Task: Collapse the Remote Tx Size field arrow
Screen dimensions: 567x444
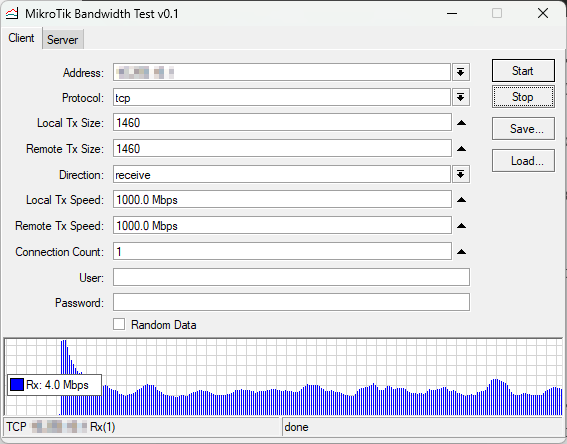Action: (x=461, y=149)
